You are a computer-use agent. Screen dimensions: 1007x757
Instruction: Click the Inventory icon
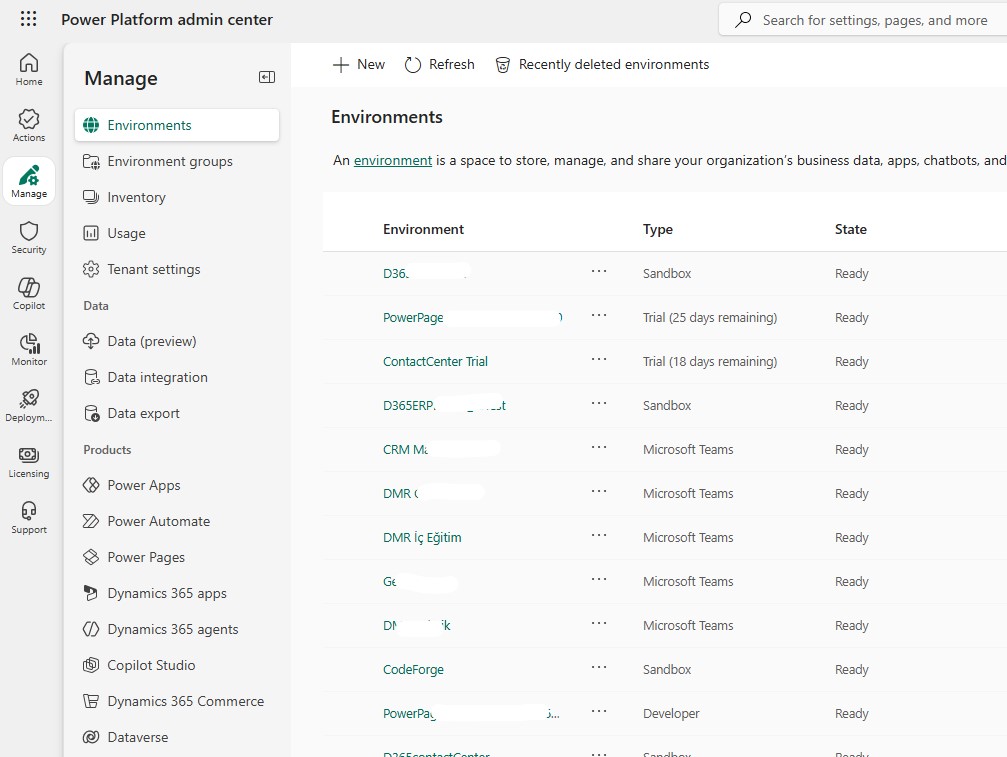coord(91,197)
